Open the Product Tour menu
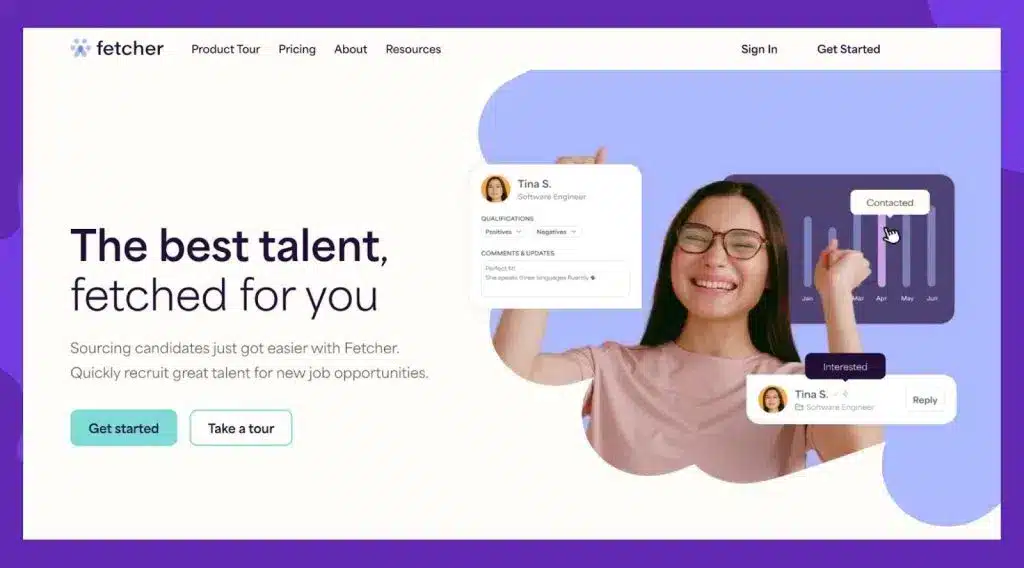The width and height of the screenshot is (1024, 568). click(225, 49)
